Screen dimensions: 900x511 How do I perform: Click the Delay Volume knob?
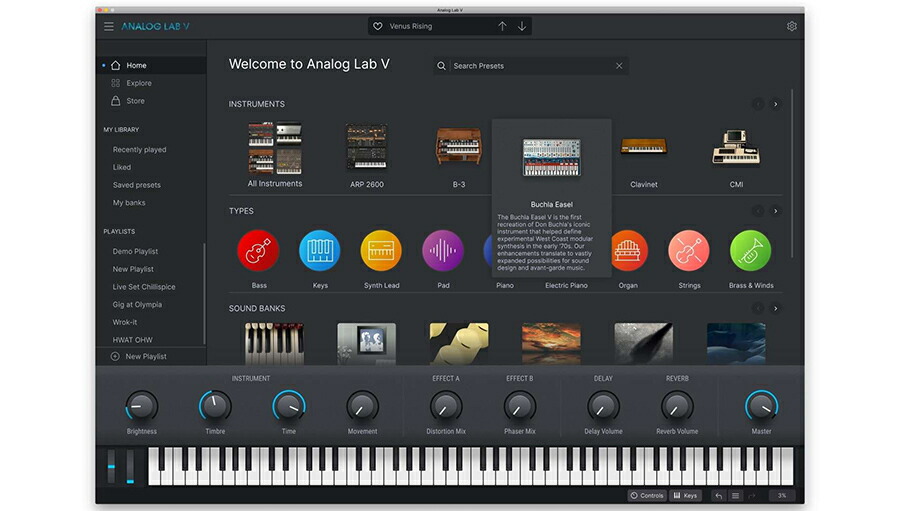point(603,407)
